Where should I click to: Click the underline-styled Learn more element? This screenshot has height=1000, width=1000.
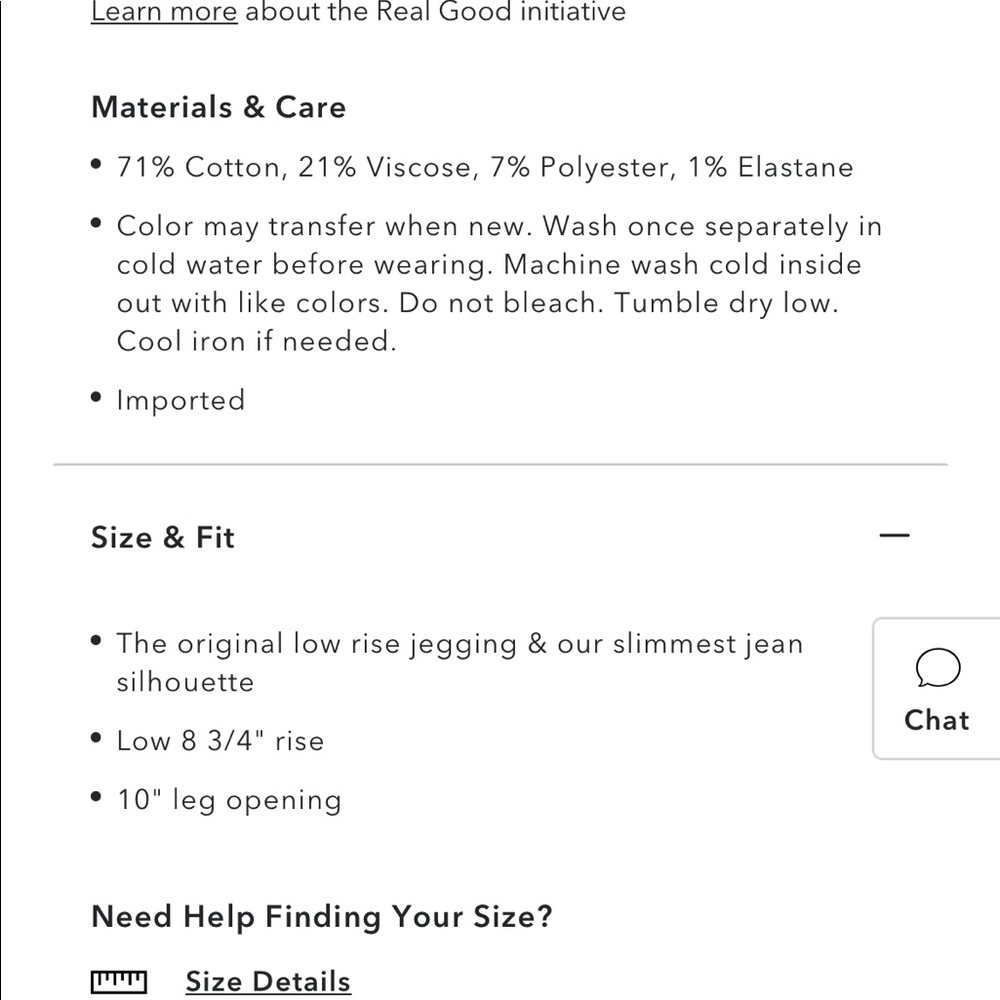click(x=163, y=13)
